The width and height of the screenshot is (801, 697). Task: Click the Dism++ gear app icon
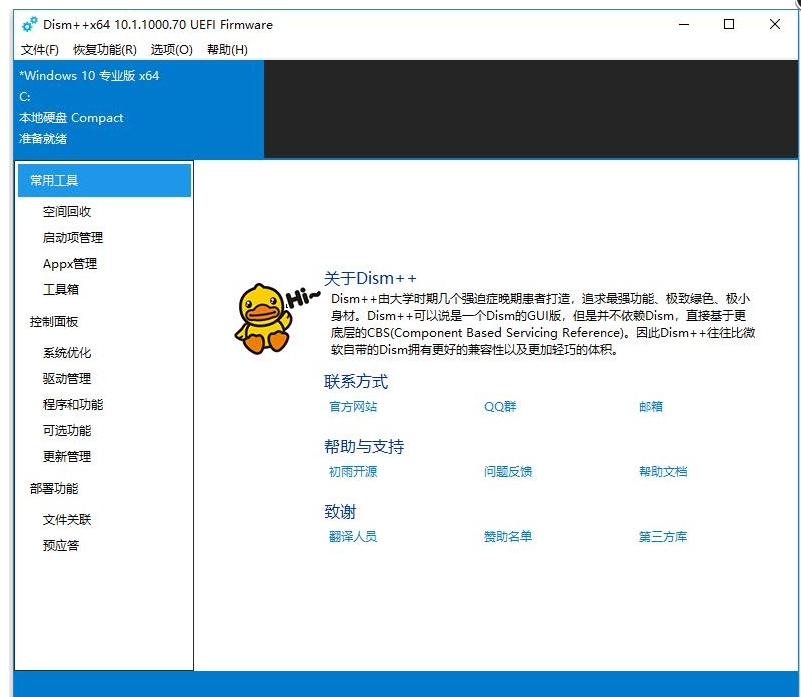pyautogui.click(x=30, y=24)
